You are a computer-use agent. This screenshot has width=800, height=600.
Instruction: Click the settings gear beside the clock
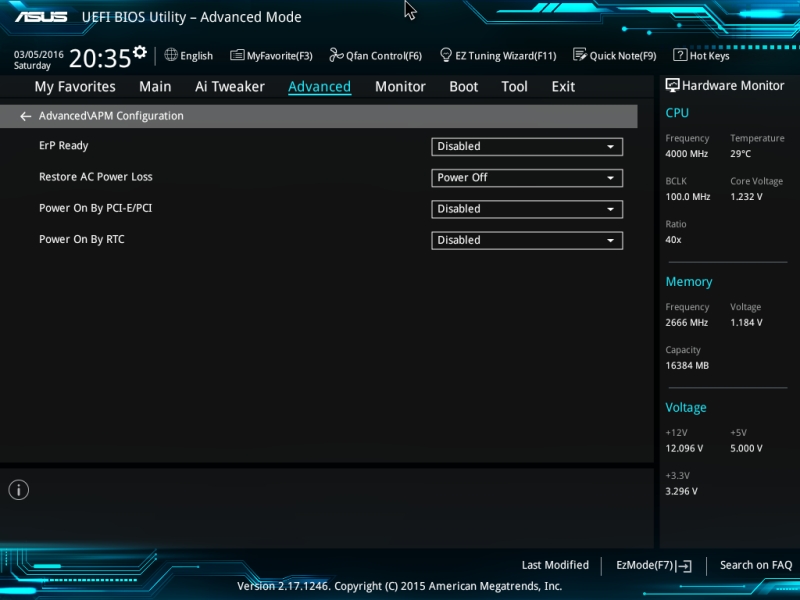pyautogui.click(x=139, y=52)
